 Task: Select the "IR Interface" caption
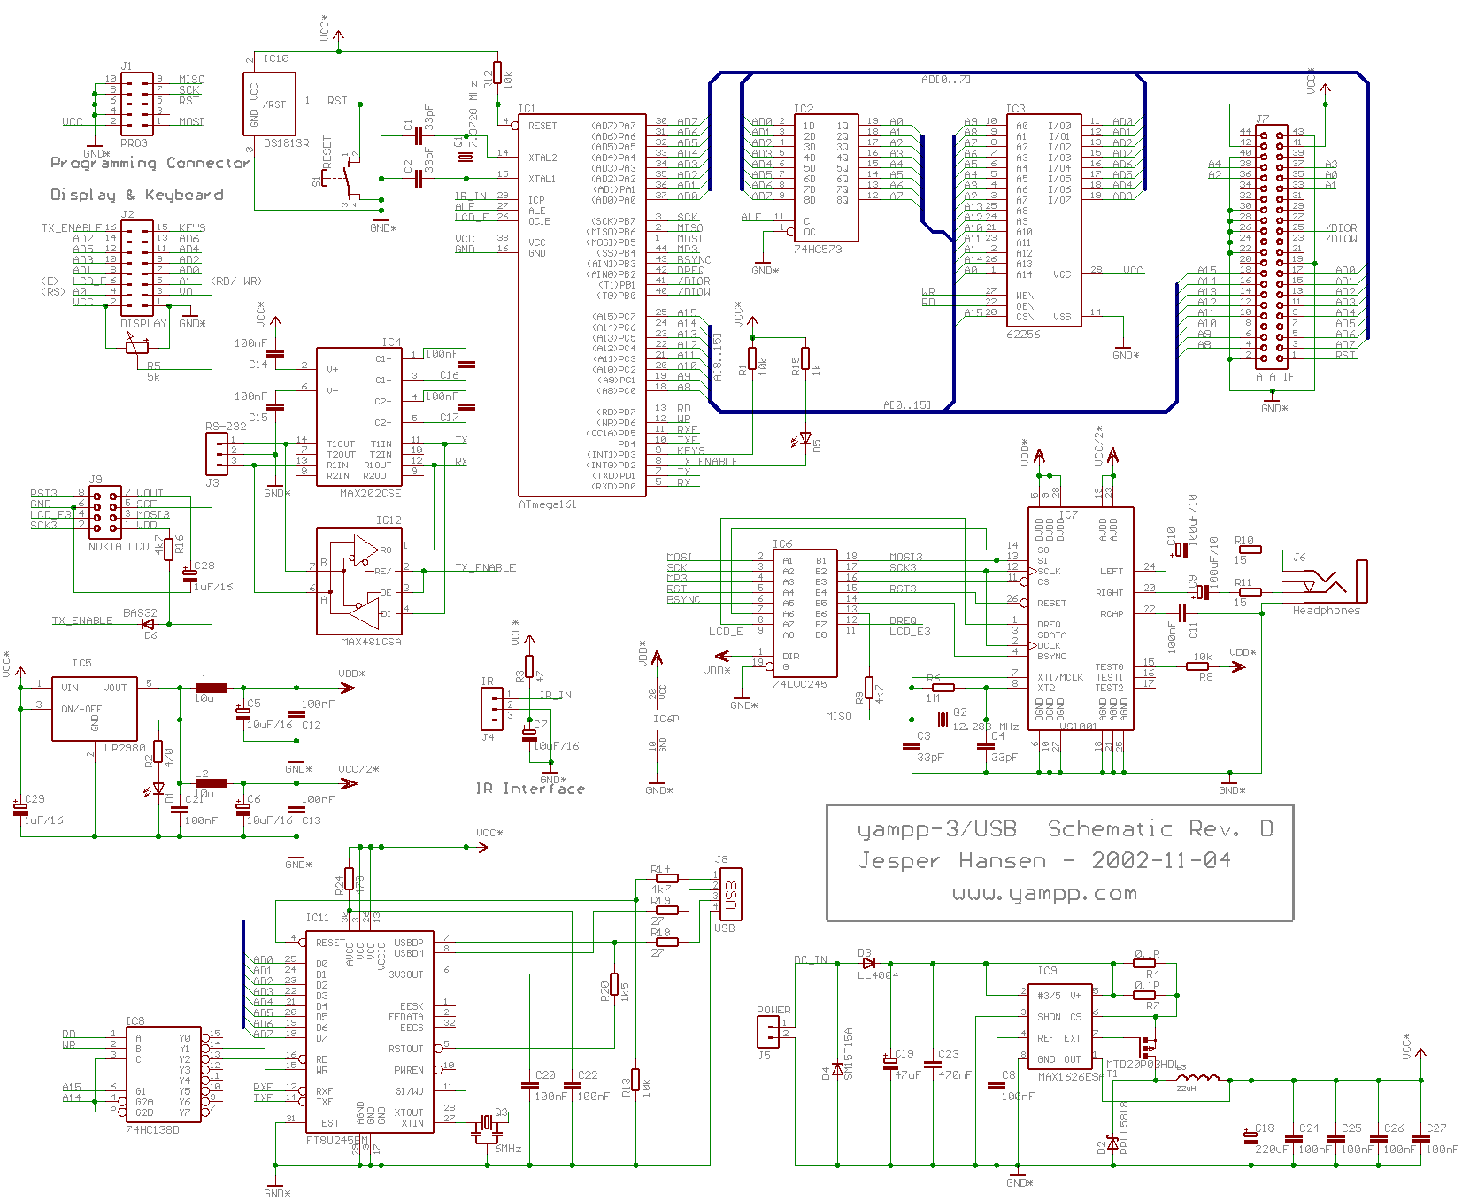[x=530, y=788]
